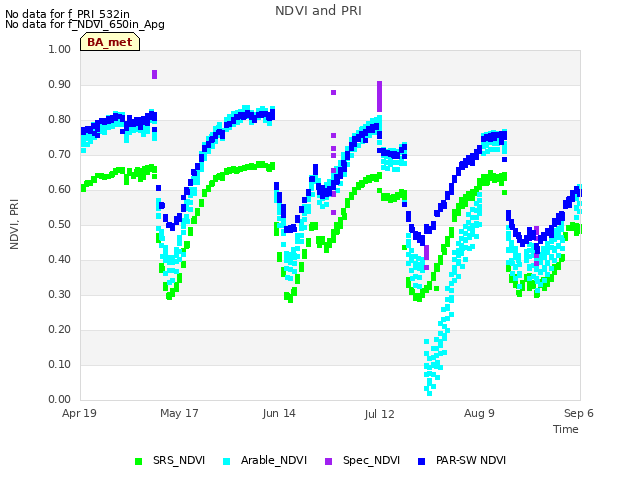Image resolution: width=640 pixels, height=480 pixels.
Task: Click the 0.00 y-axis tick label
Action: click(60, 399)
